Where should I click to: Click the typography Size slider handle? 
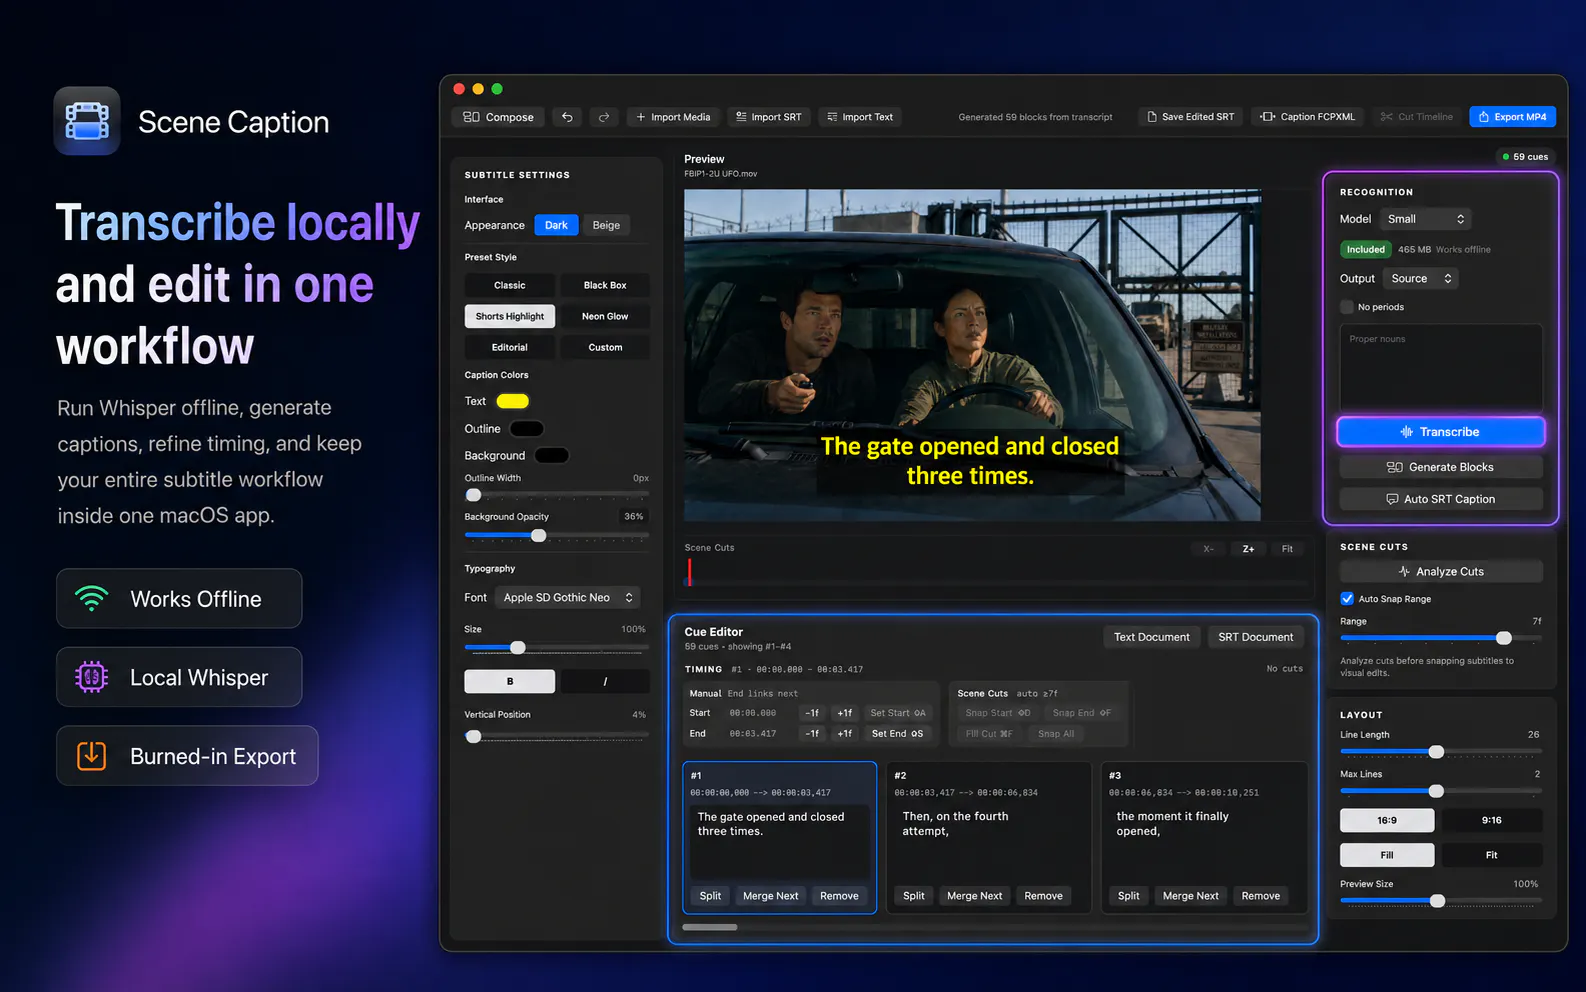tap(518, 648)
